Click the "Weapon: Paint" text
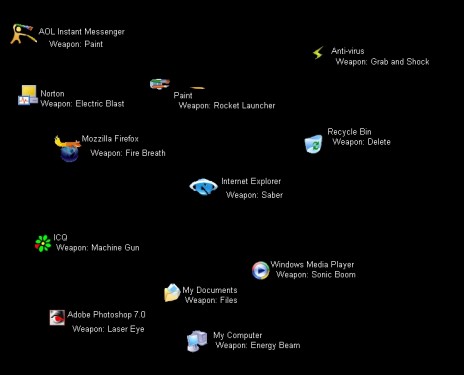Image resolution: width=464 pixels, height=375 pixels. click(76, 44)
